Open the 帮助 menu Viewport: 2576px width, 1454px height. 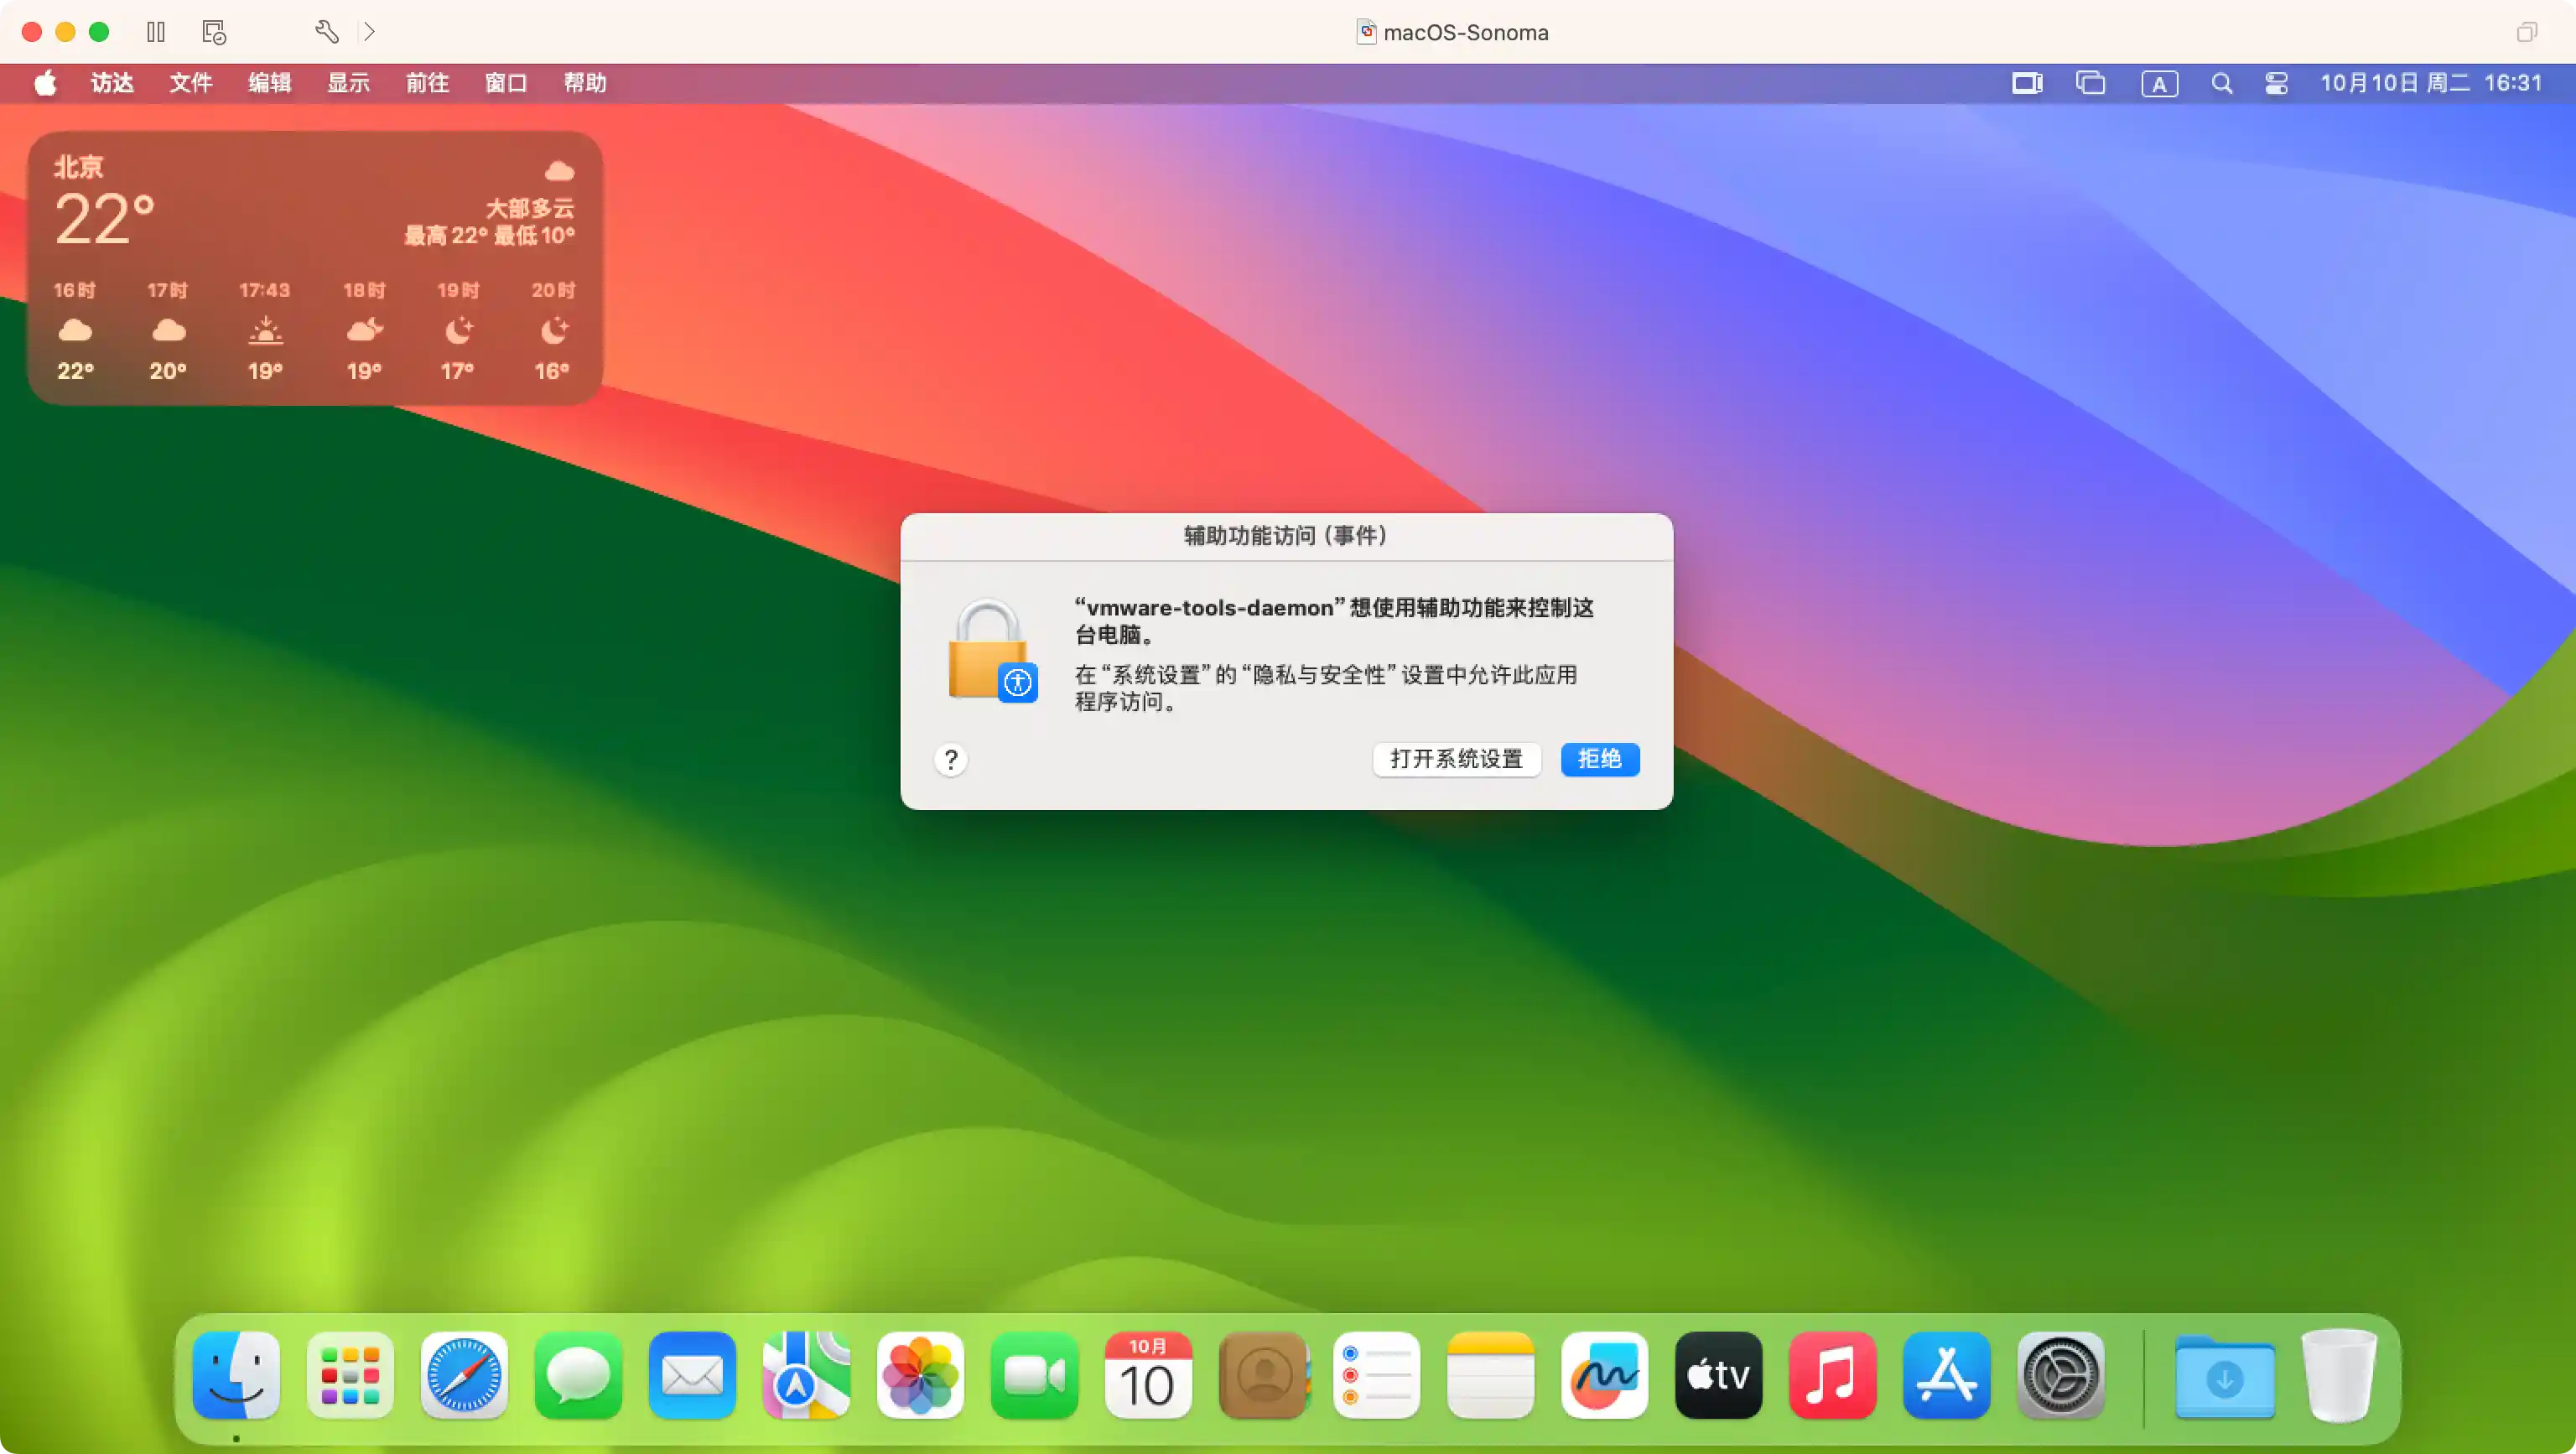(585, 83)
